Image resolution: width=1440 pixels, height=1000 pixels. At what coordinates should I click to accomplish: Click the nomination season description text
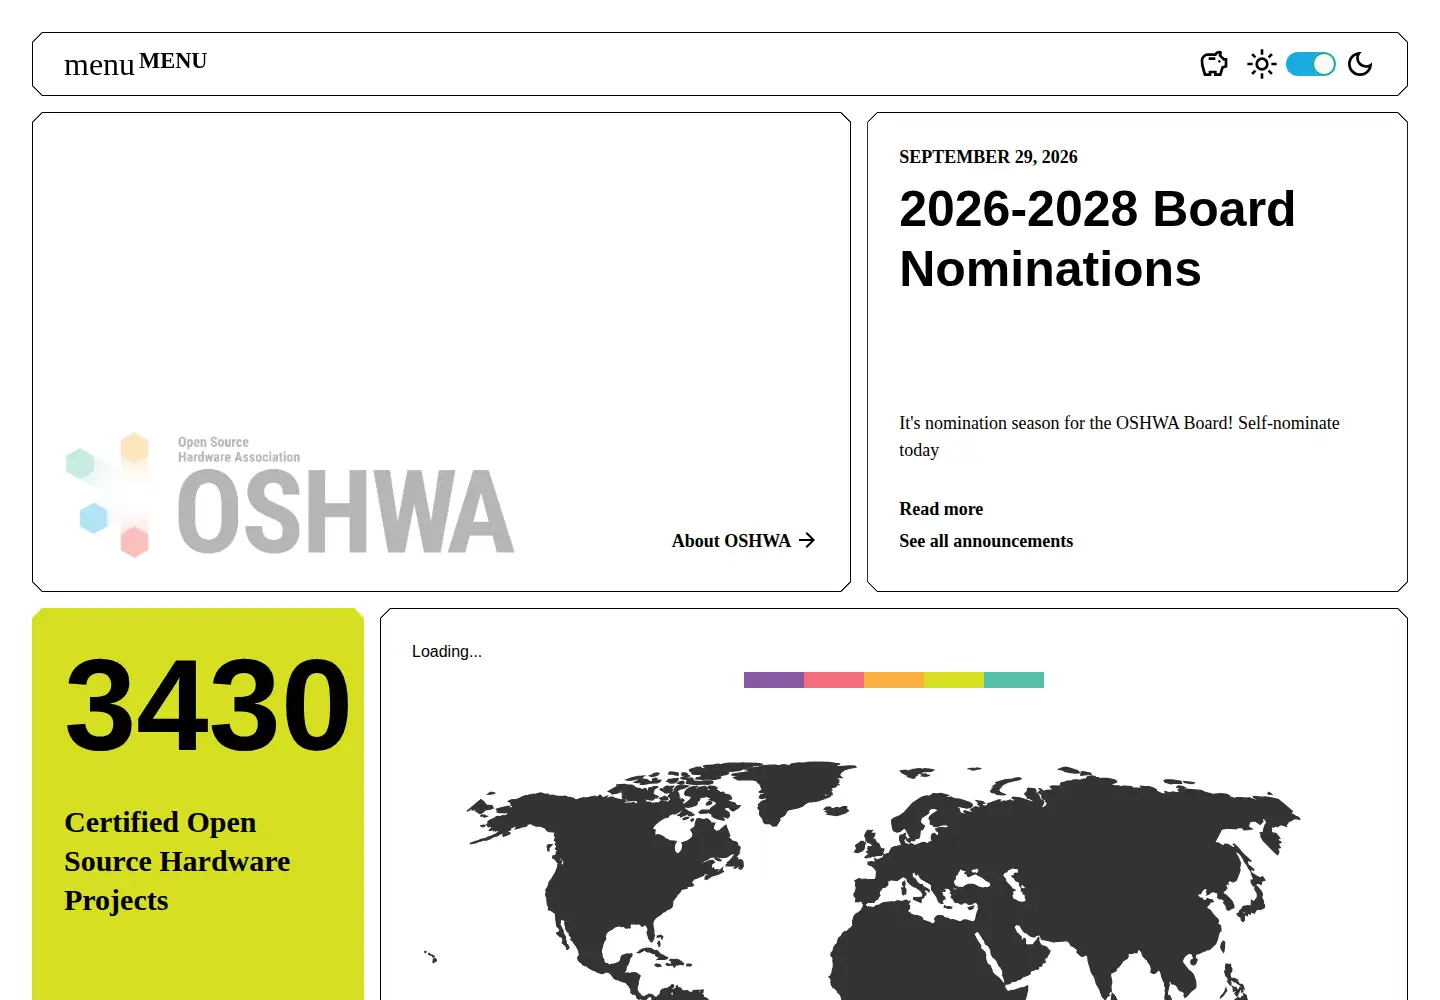(1119, 436)
